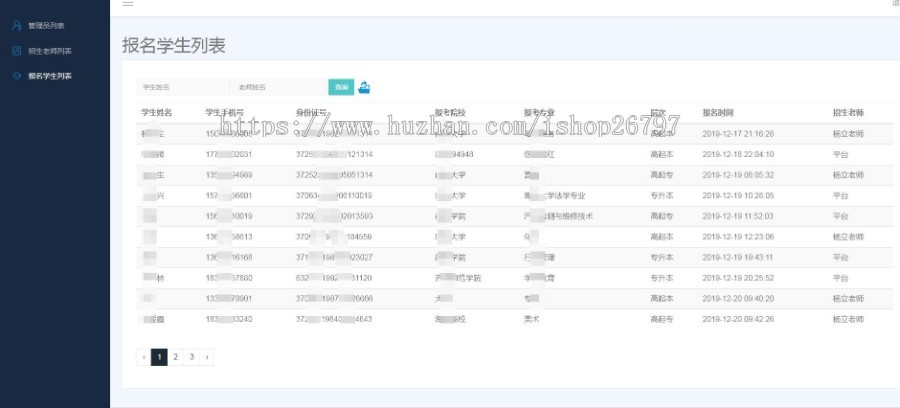Click 杨立老师 in the 09:40:20 row
Viewport: 900px width, 408px height.
[848, 299]
